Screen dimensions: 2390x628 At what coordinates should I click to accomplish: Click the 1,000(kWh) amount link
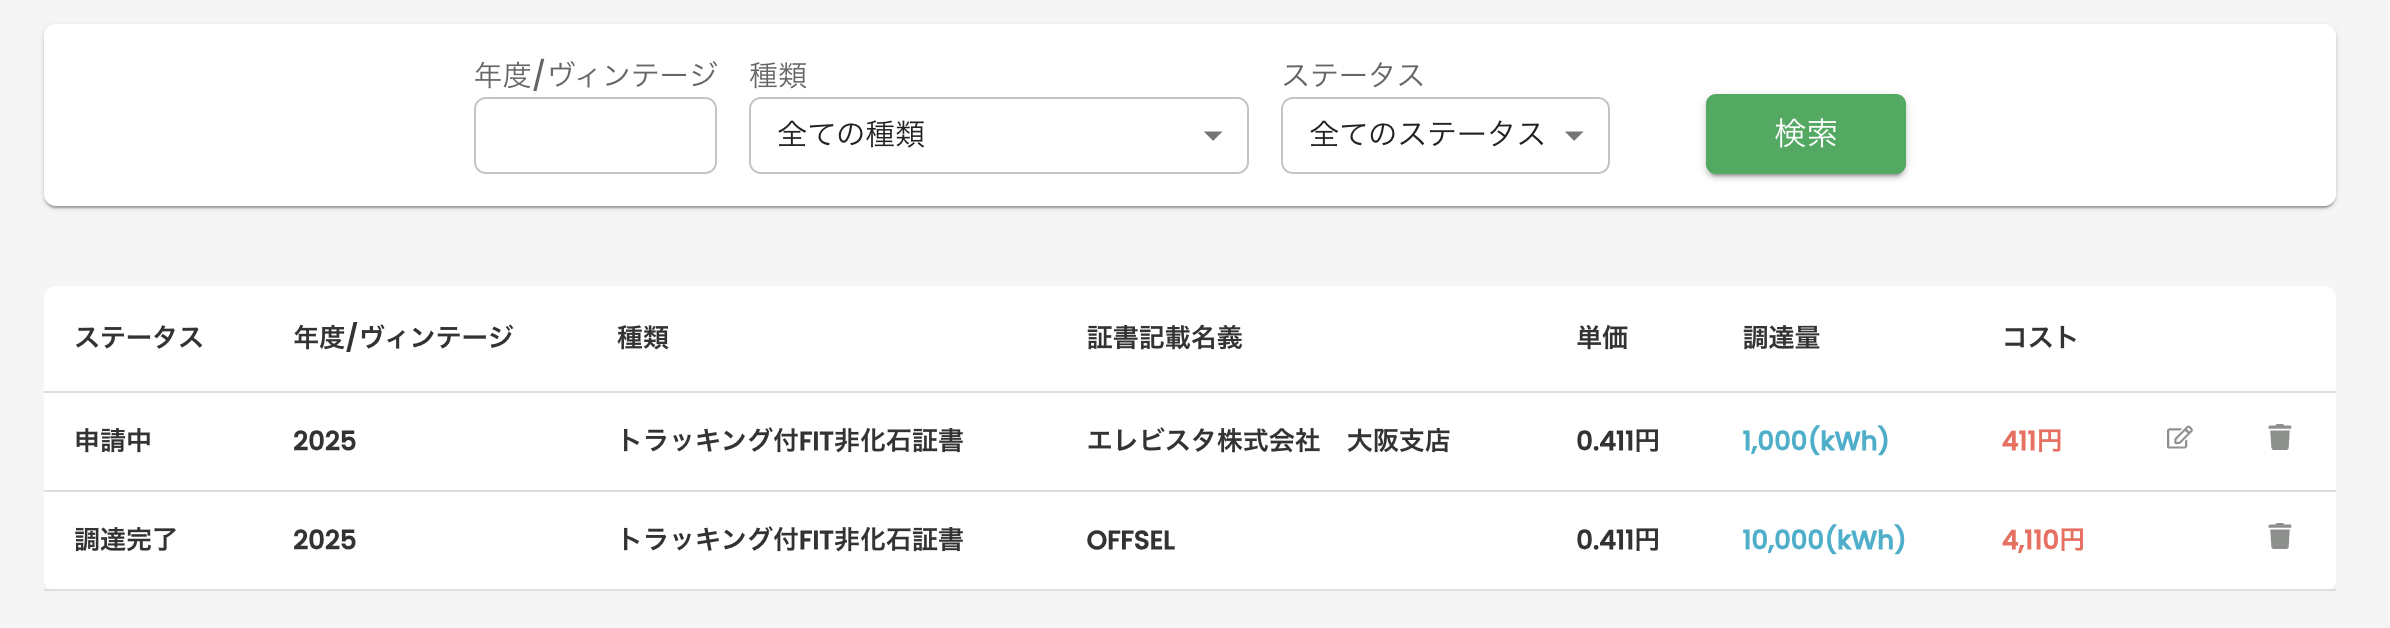click(x=1814, y=441)
